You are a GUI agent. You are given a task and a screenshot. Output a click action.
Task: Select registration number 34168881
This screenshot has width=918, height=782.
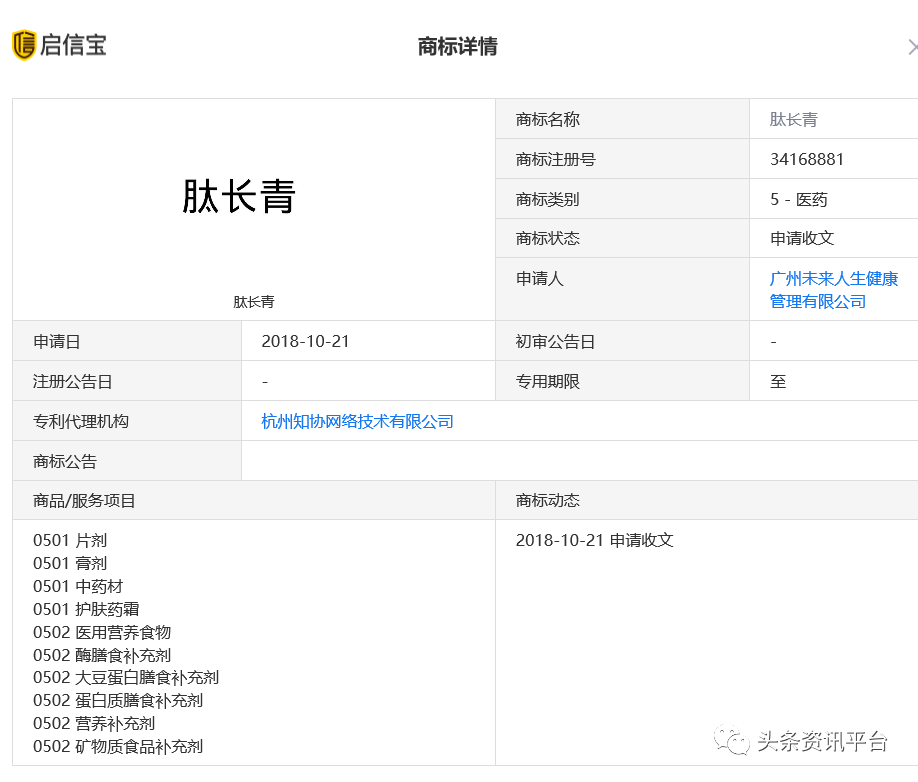point(807,159)
